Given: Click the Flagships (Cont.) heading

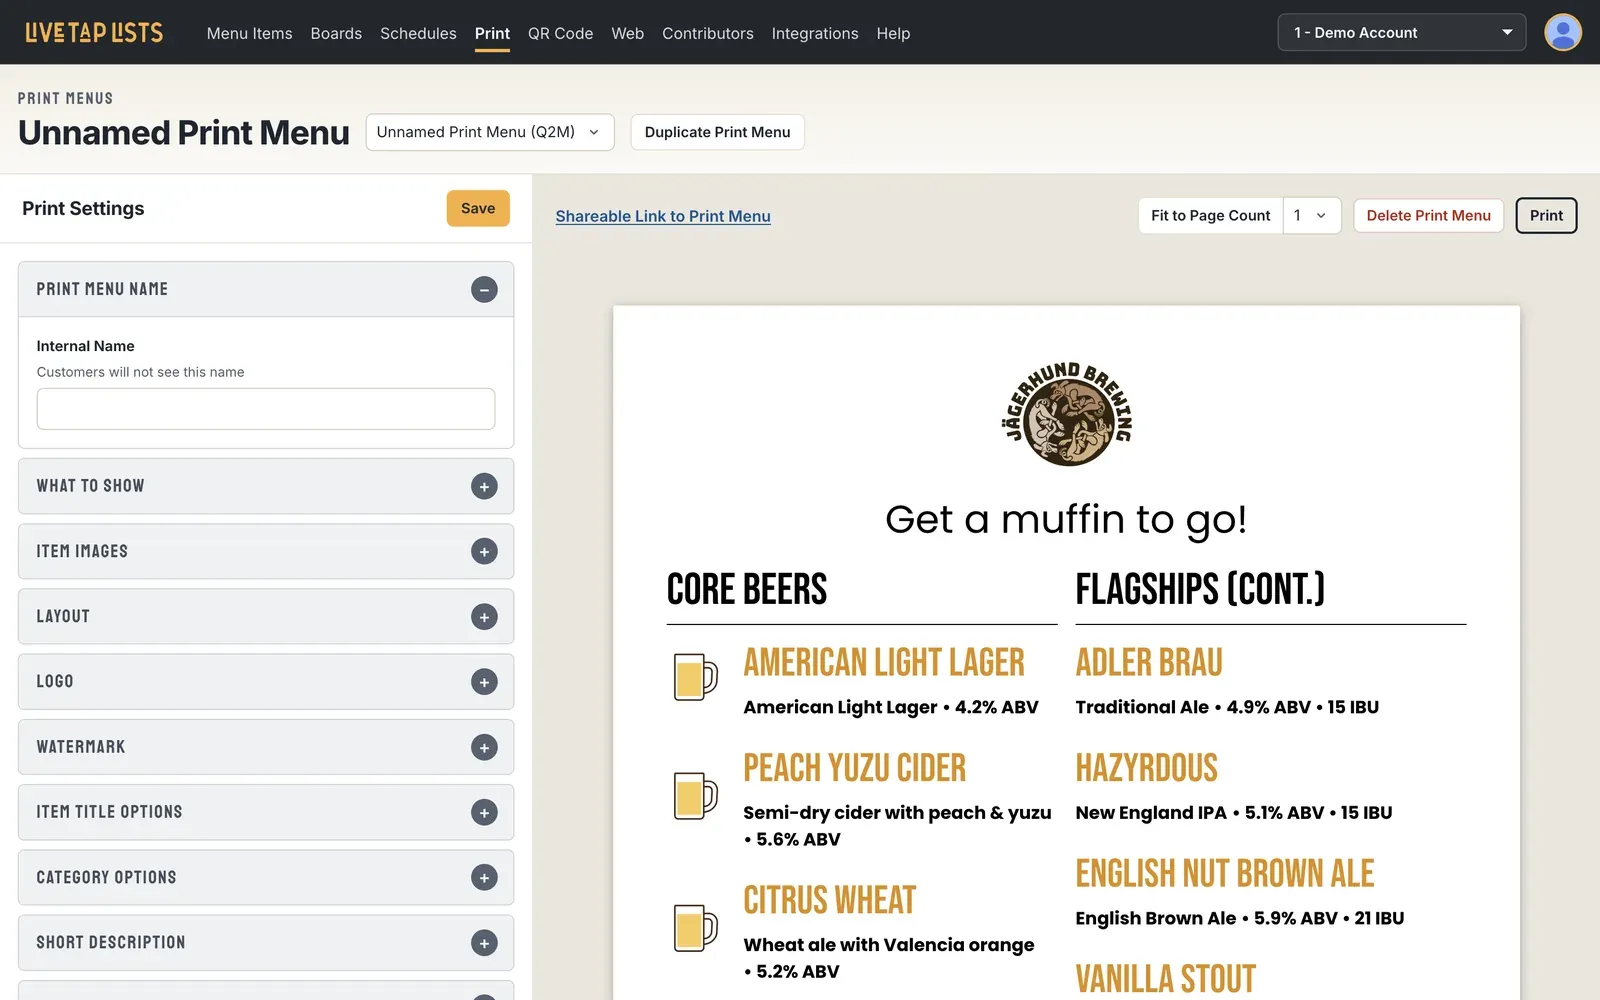Looking at the screenshot, I should click(1200, 589).
